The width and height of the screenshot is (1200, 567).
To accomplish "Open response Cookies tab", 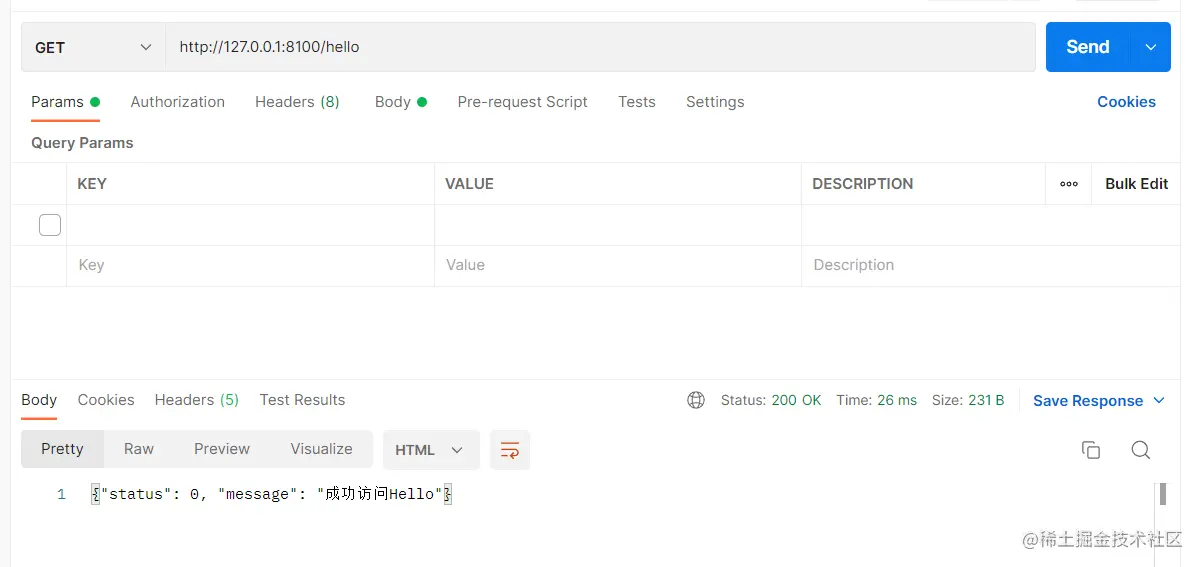I will pos(106,400).
